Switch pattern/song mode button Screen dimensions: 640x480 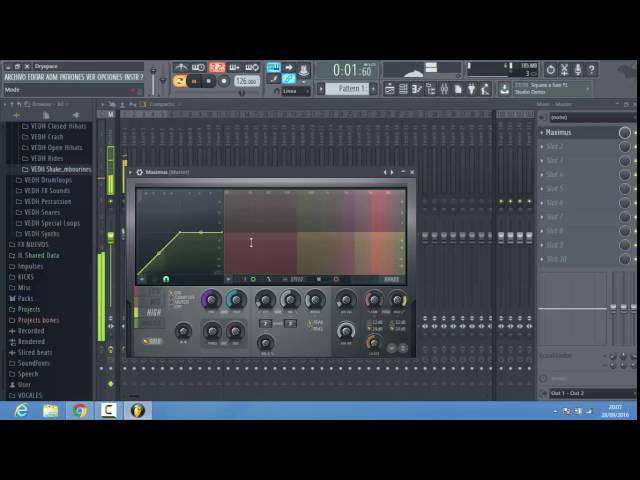pyautogui.click(x=179, y=81)
